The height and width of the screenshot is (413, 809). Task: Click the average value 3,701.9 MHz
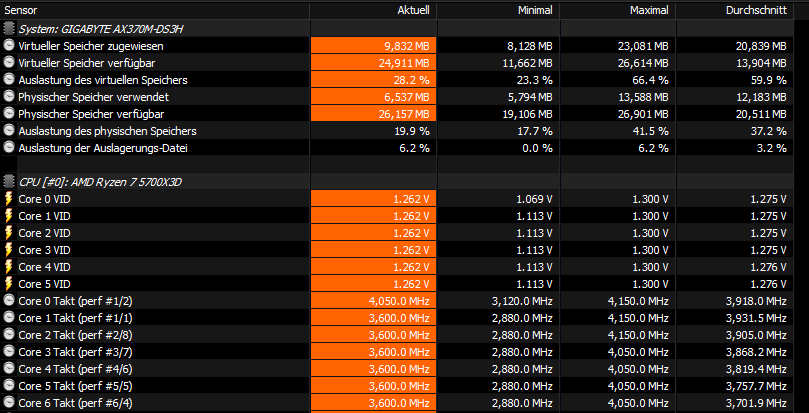(x=756, y=404)
